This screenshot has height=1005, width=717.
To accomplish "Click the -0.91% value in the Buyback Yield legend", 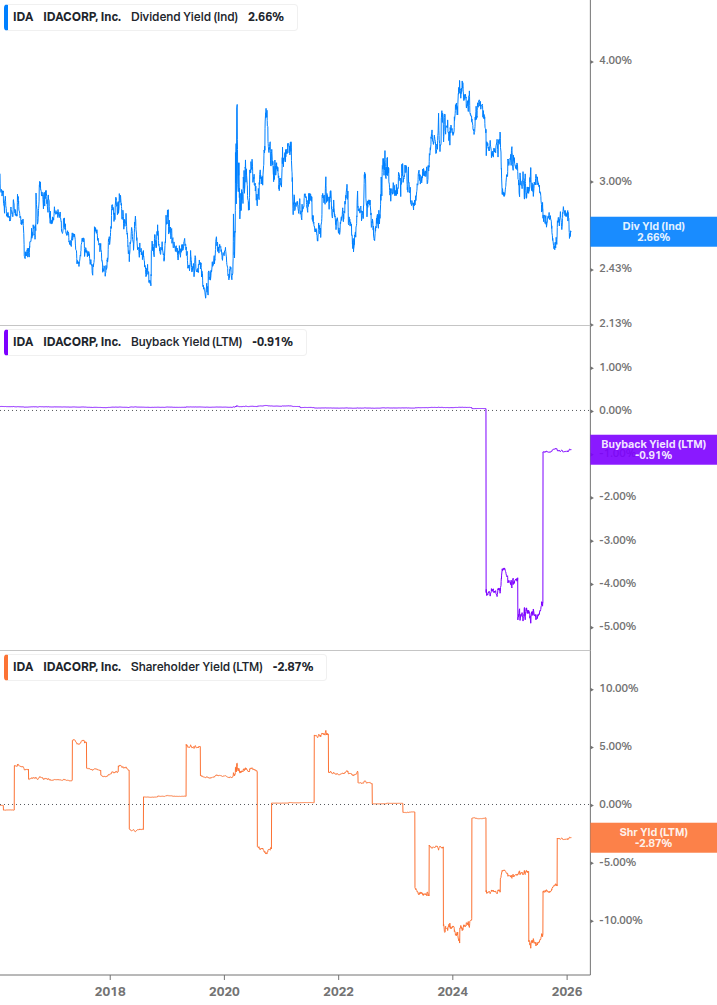I will click(272, 342).
